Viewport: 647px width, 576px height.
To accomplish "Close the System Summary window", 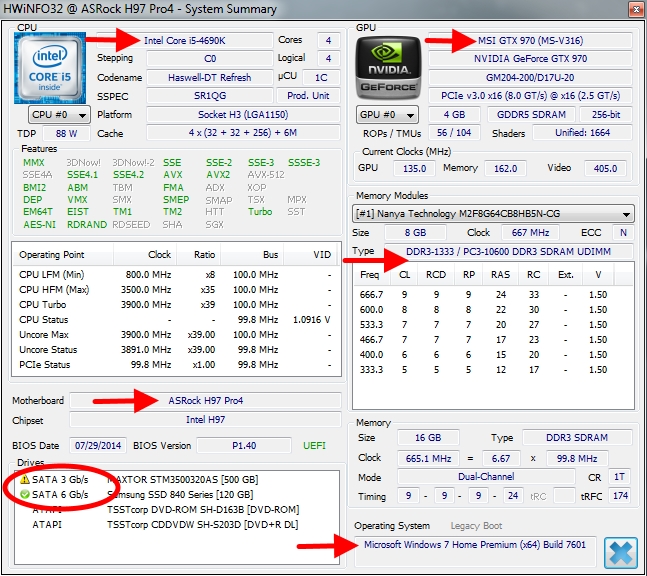I will (x=636, y=9).
